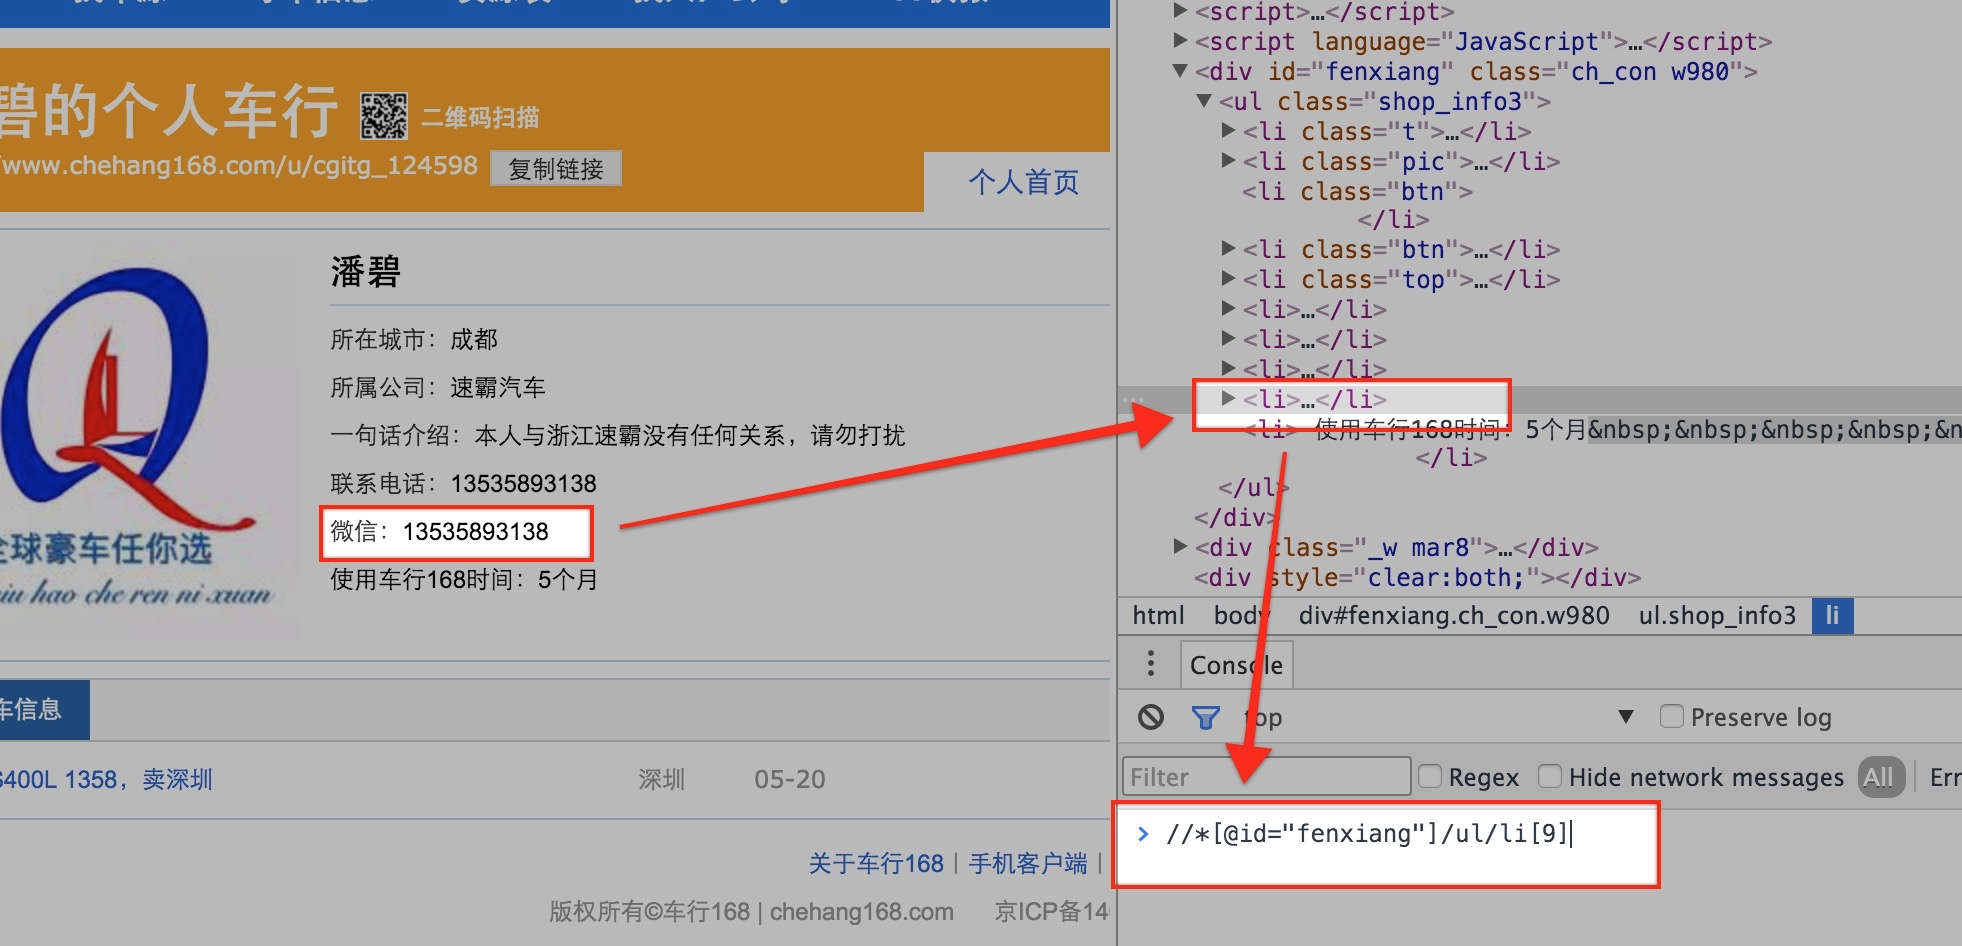Focus the console Filter input field
The image size is (1962, 946).
pyautogui.click(x=1266, y=776)
